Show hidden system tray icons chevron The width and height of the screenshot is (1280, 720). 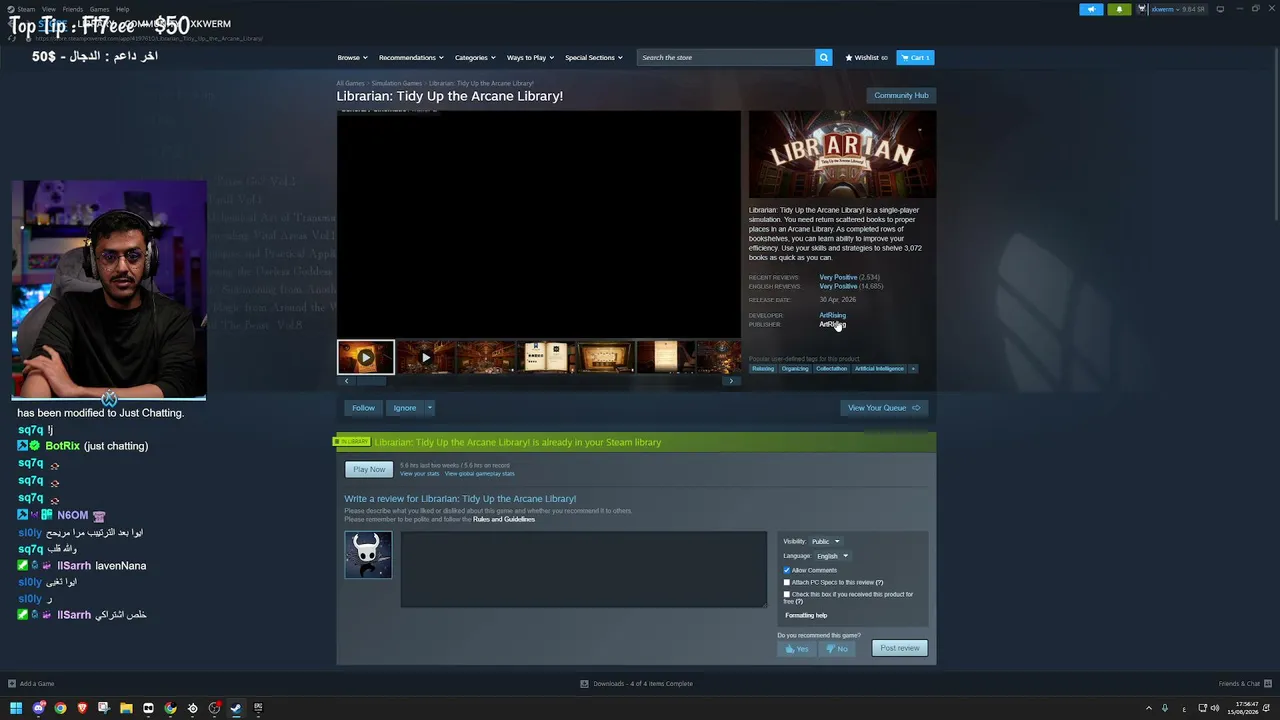pyautogui.click(x=1148, y=708)
